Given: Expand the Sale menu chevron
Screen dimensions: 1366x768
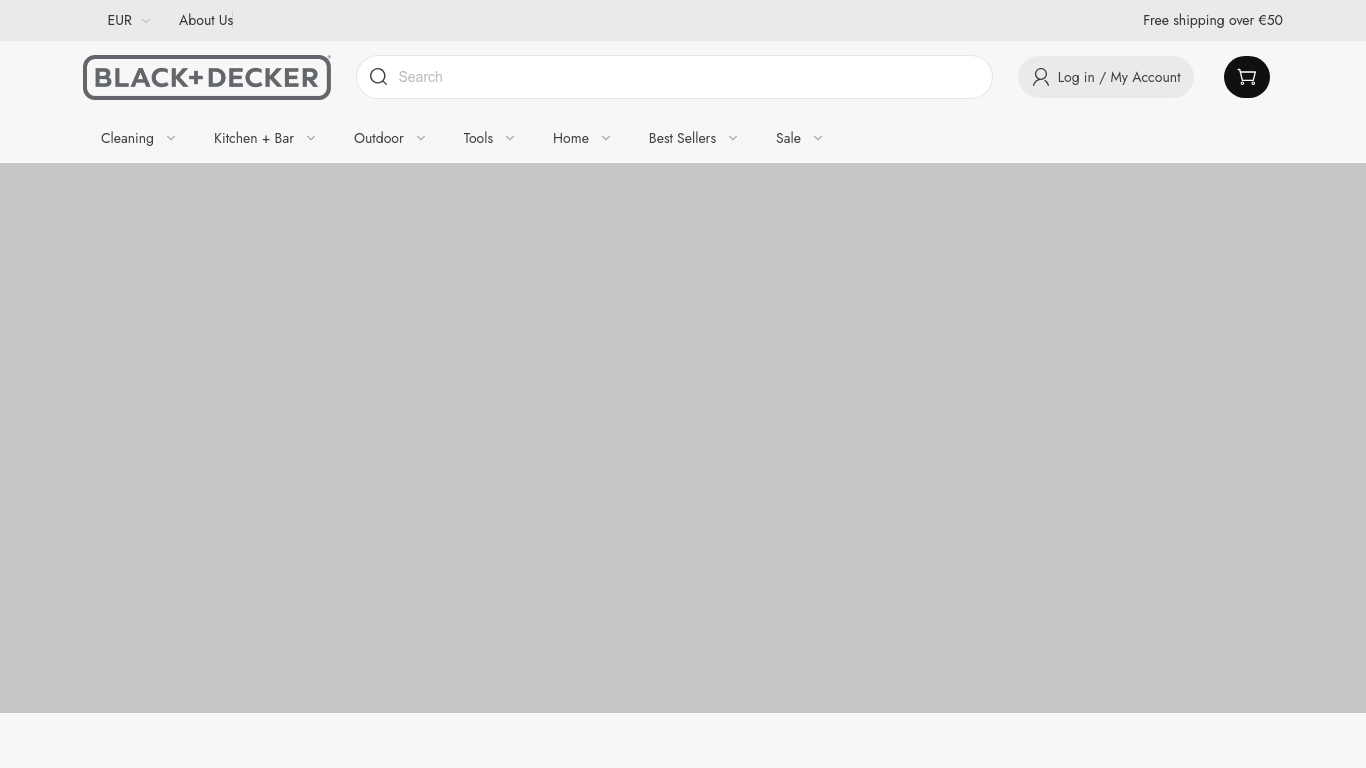Looking at the screenshot, I should (818, 138).
